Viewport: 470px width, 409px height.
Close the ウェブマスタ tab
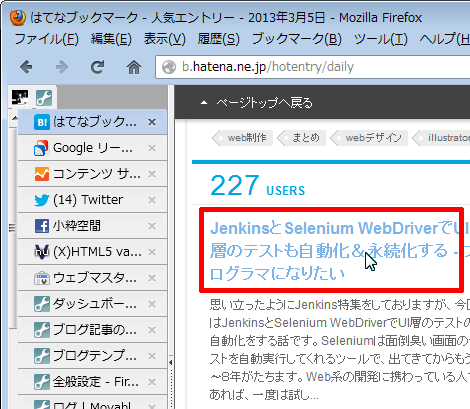(152, 278)
